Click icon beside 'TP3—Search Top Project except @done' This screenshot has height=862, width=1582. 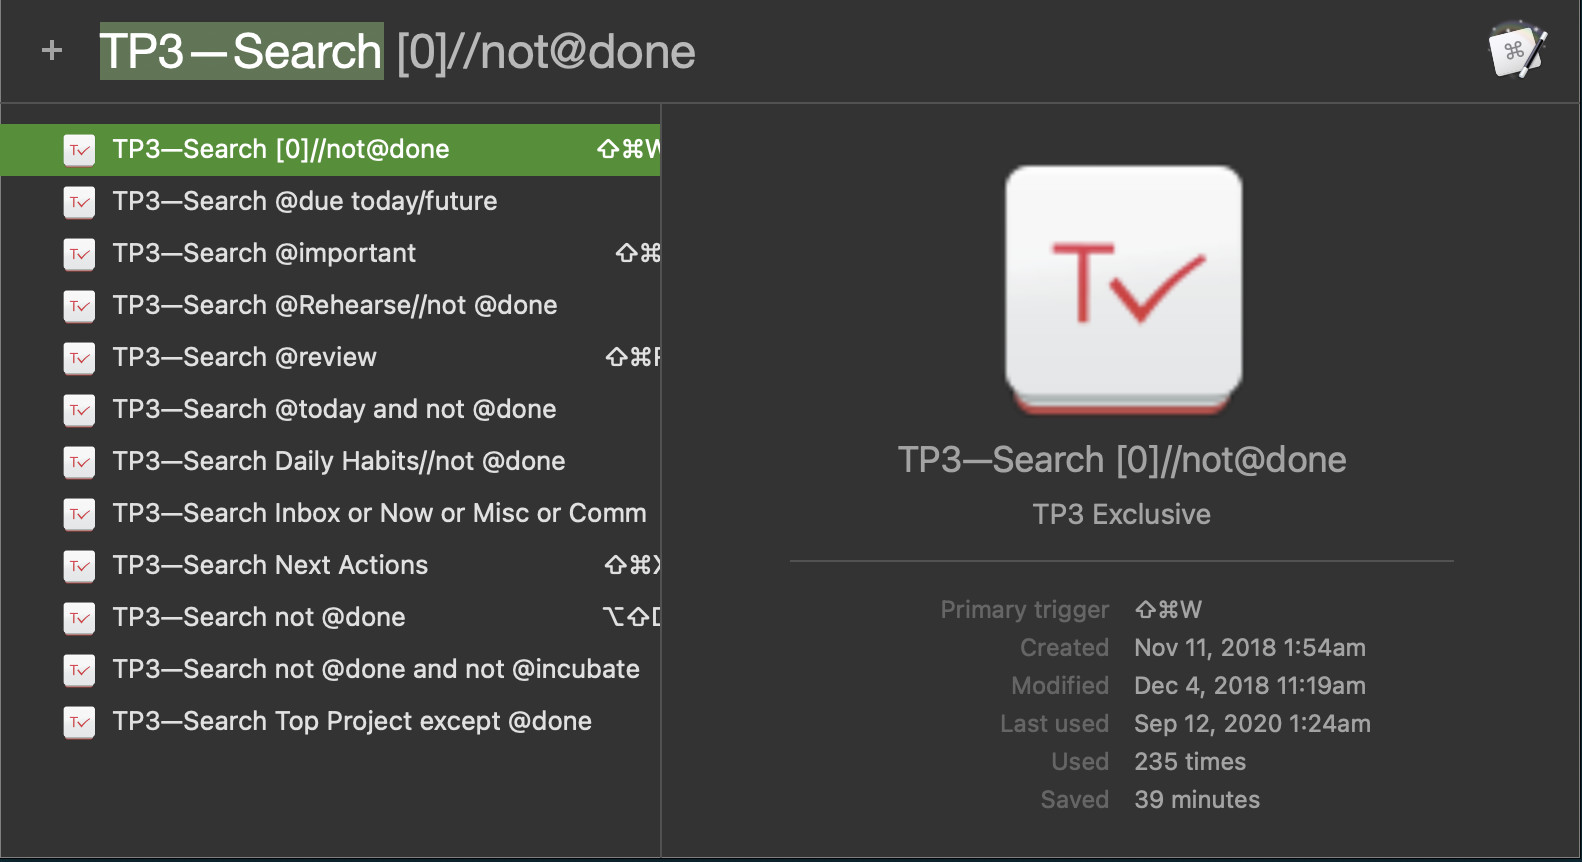click(x=79, y=722)
